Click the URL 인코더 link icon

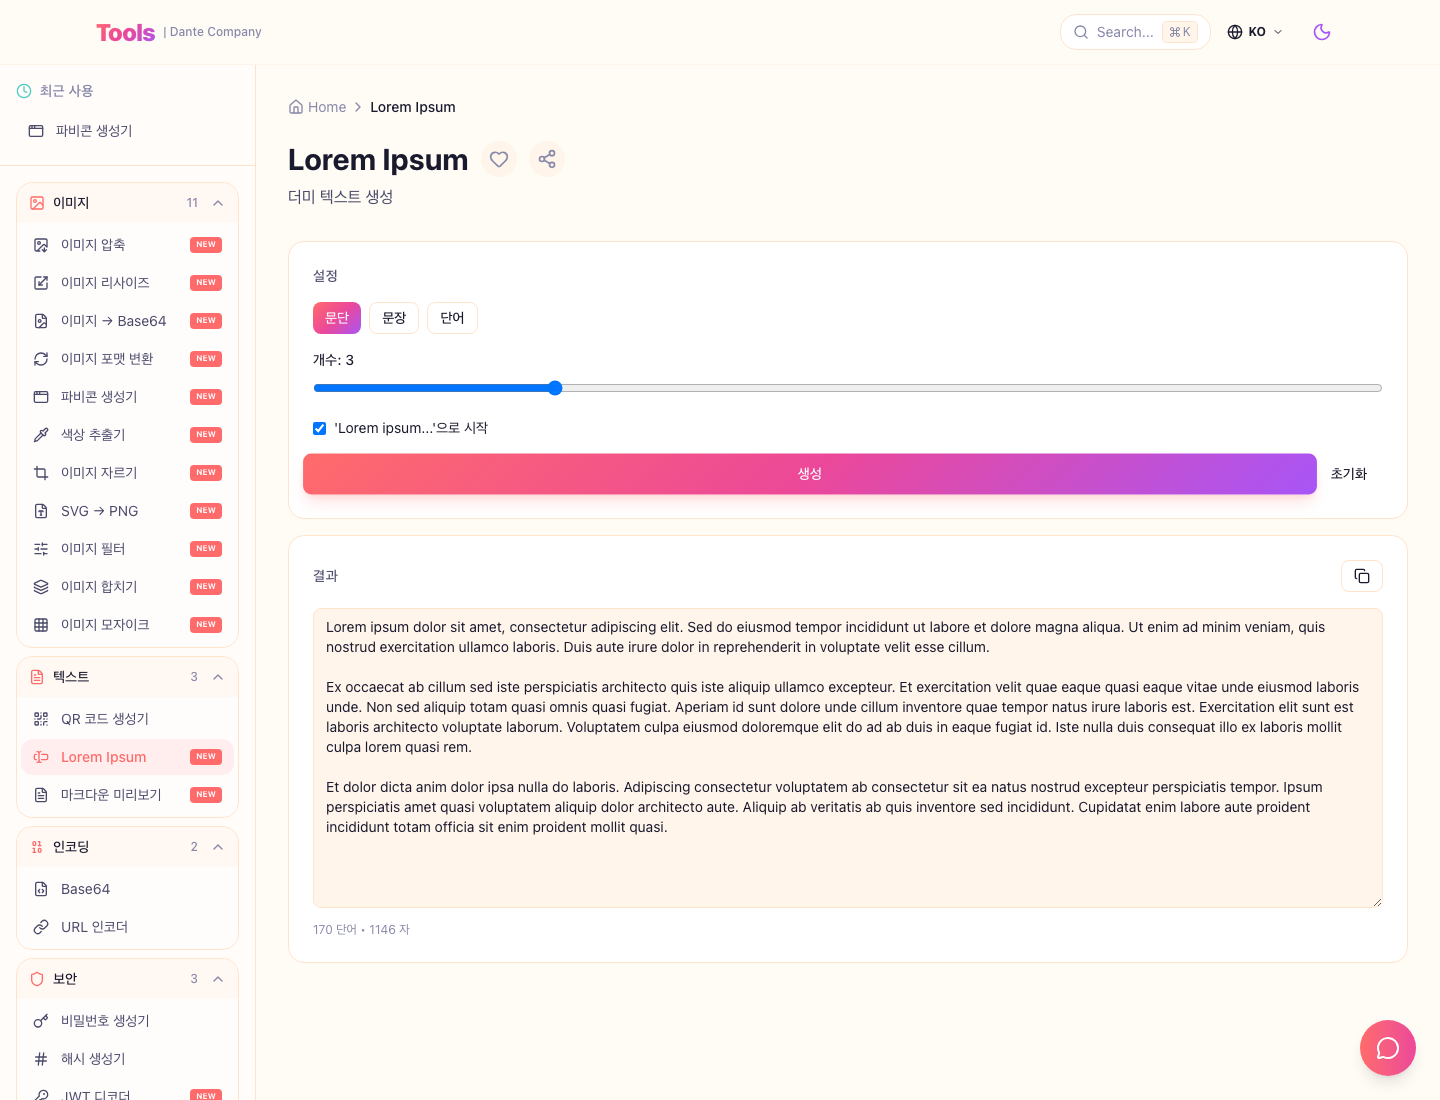(x=41, y=927)
